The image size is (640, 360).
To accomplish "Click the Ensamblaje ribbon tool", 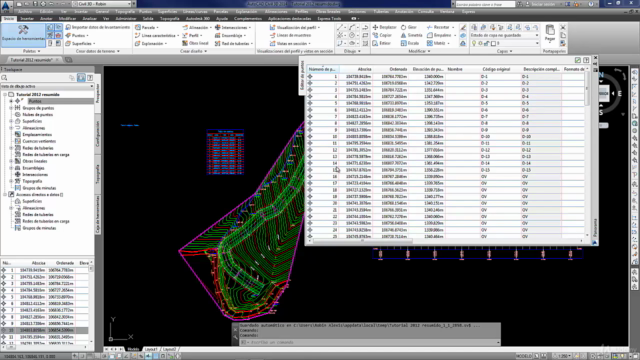I will (232, 36).
